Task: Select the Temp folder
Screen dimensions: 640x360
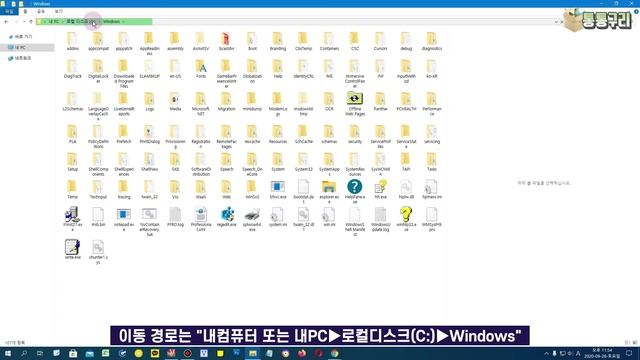Action: pos(72,189)
